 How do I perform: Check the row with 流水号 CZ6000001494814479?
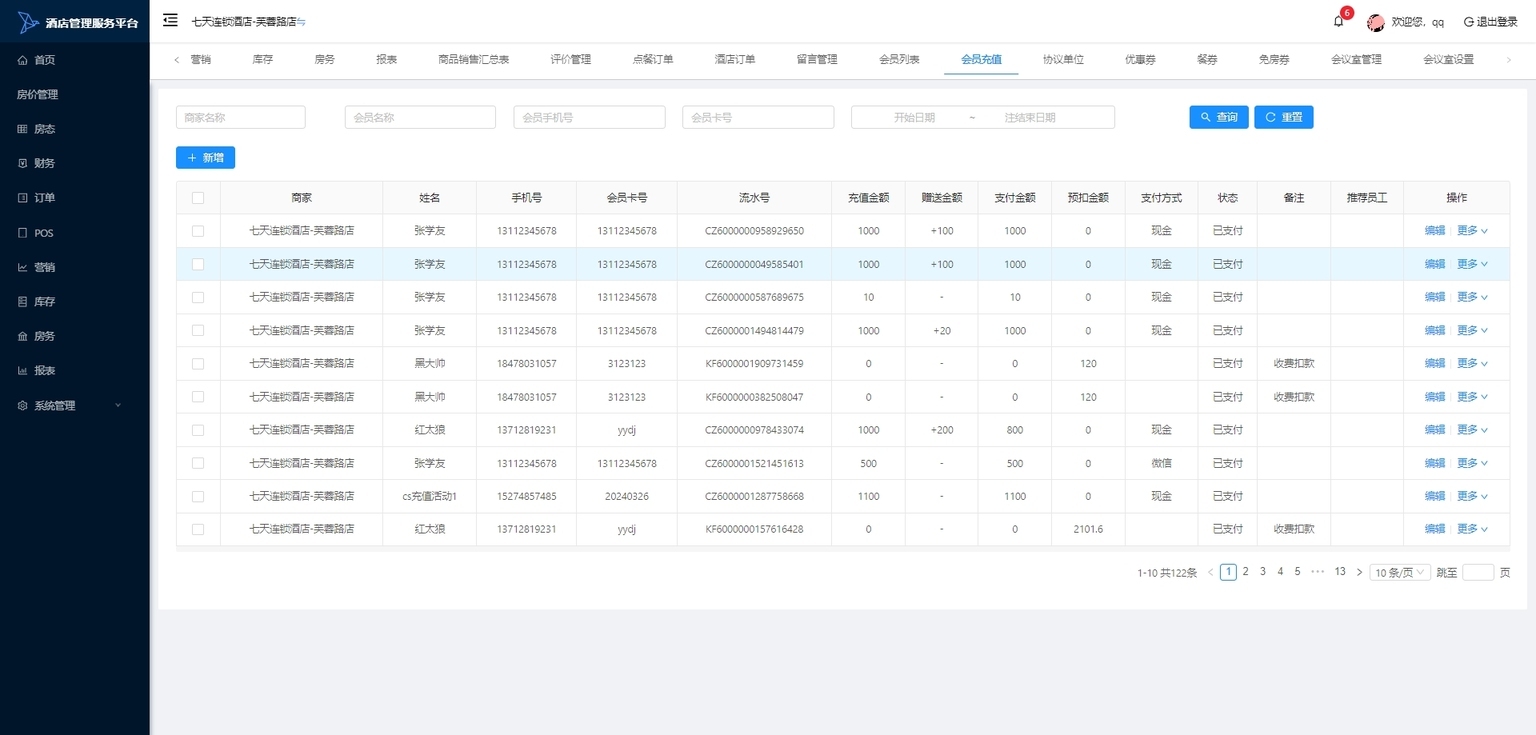point(198,330)
